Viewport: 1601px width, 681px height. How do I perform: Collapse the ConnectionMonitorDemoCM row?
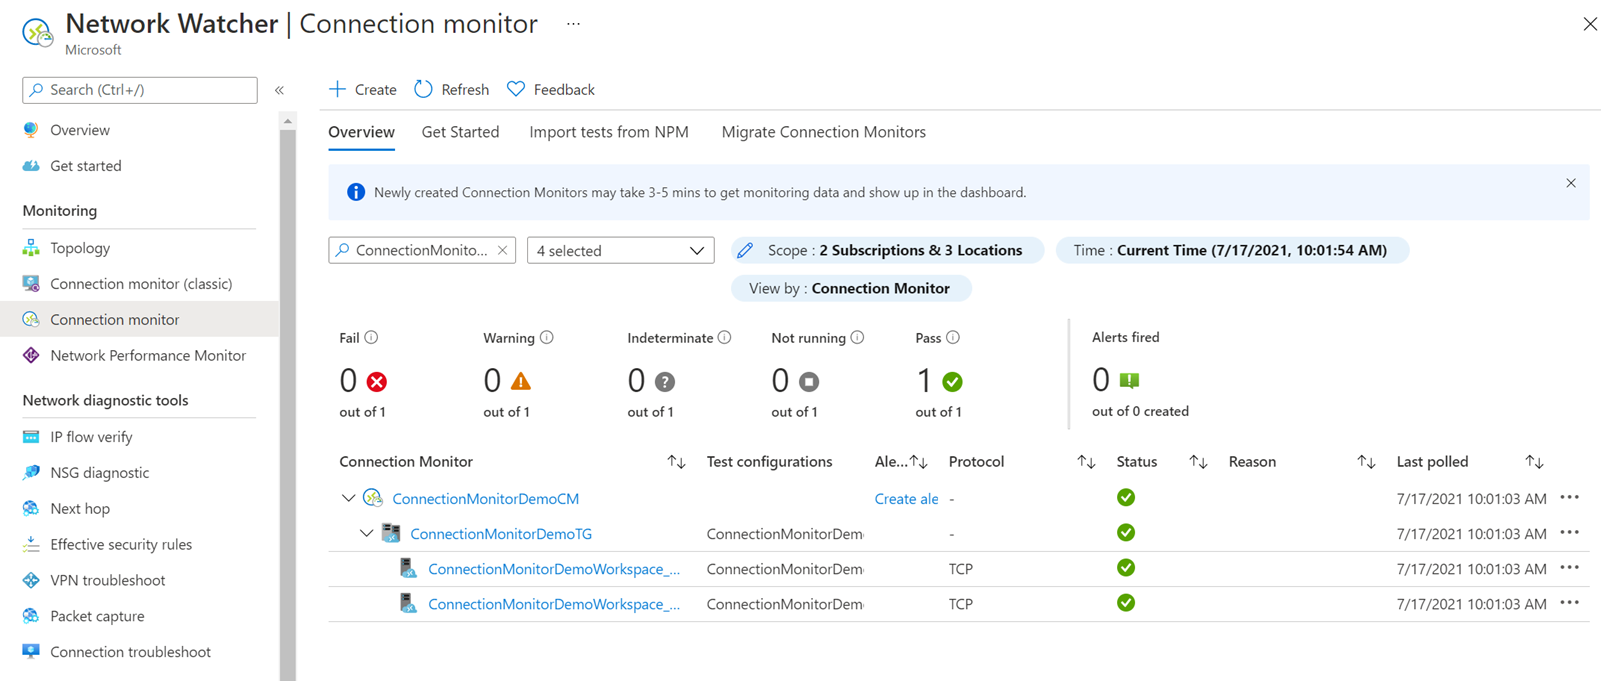[348, 498]
